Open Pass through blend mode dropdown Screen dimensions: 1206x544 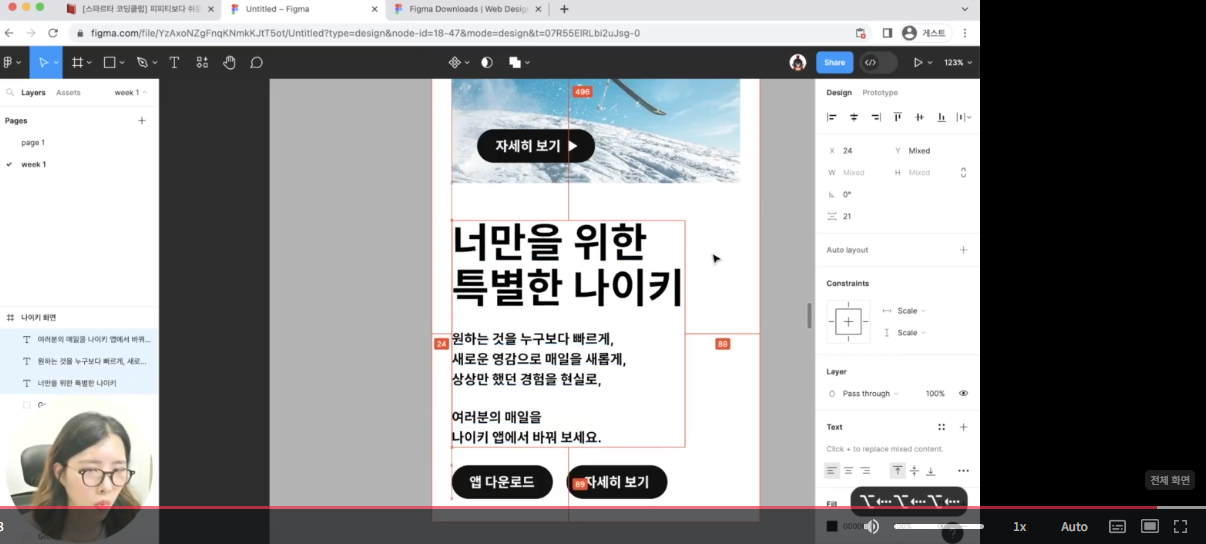tap(870, 394)
